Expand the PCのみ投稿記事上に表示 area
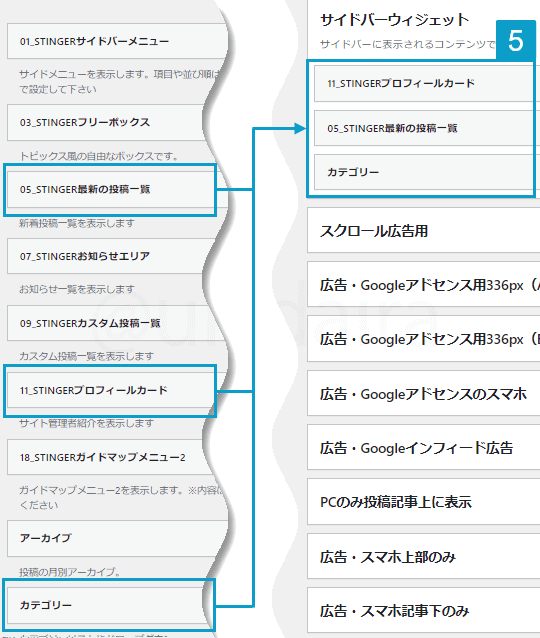Screen dimensions: 540x638 coord(424,502)
